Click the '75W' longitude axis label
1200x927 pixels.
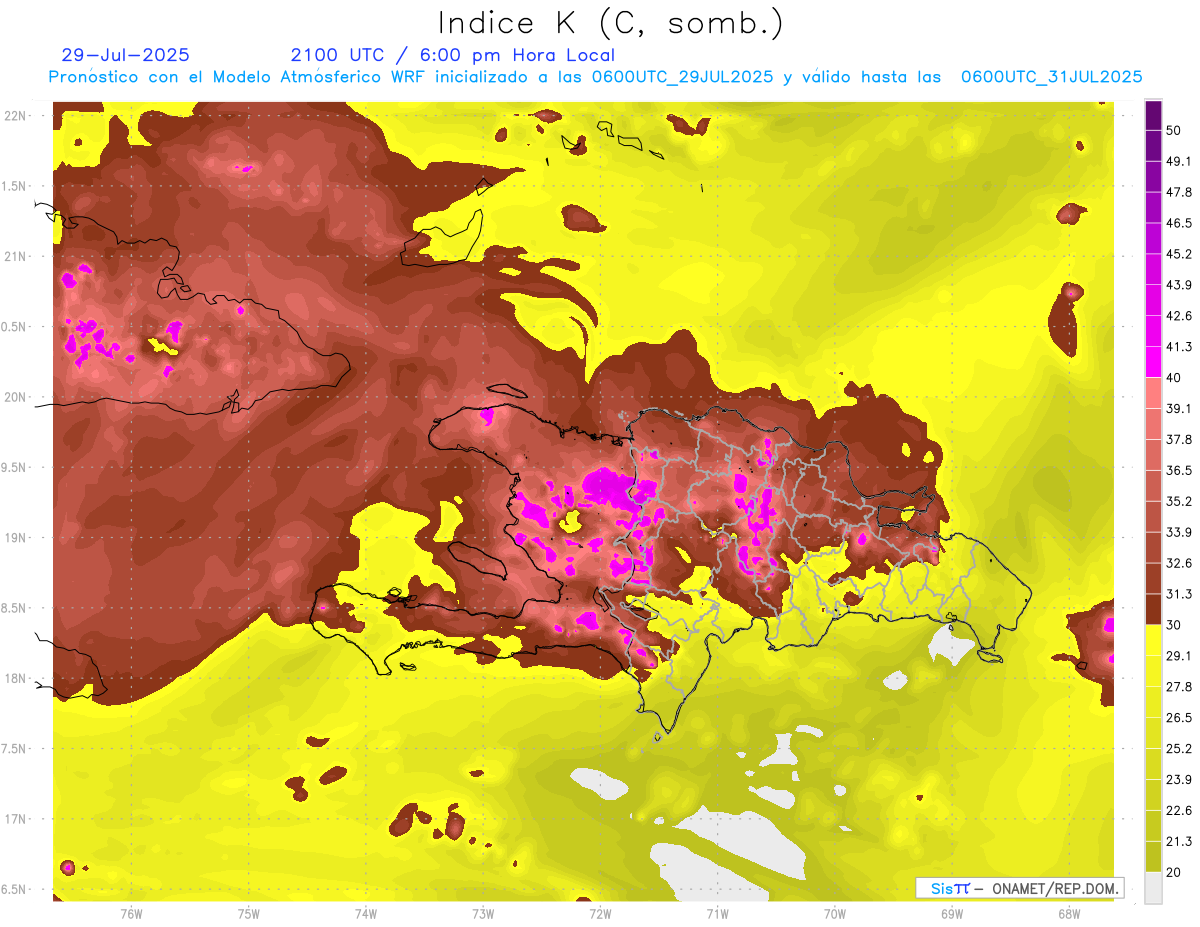click(249, 913)
